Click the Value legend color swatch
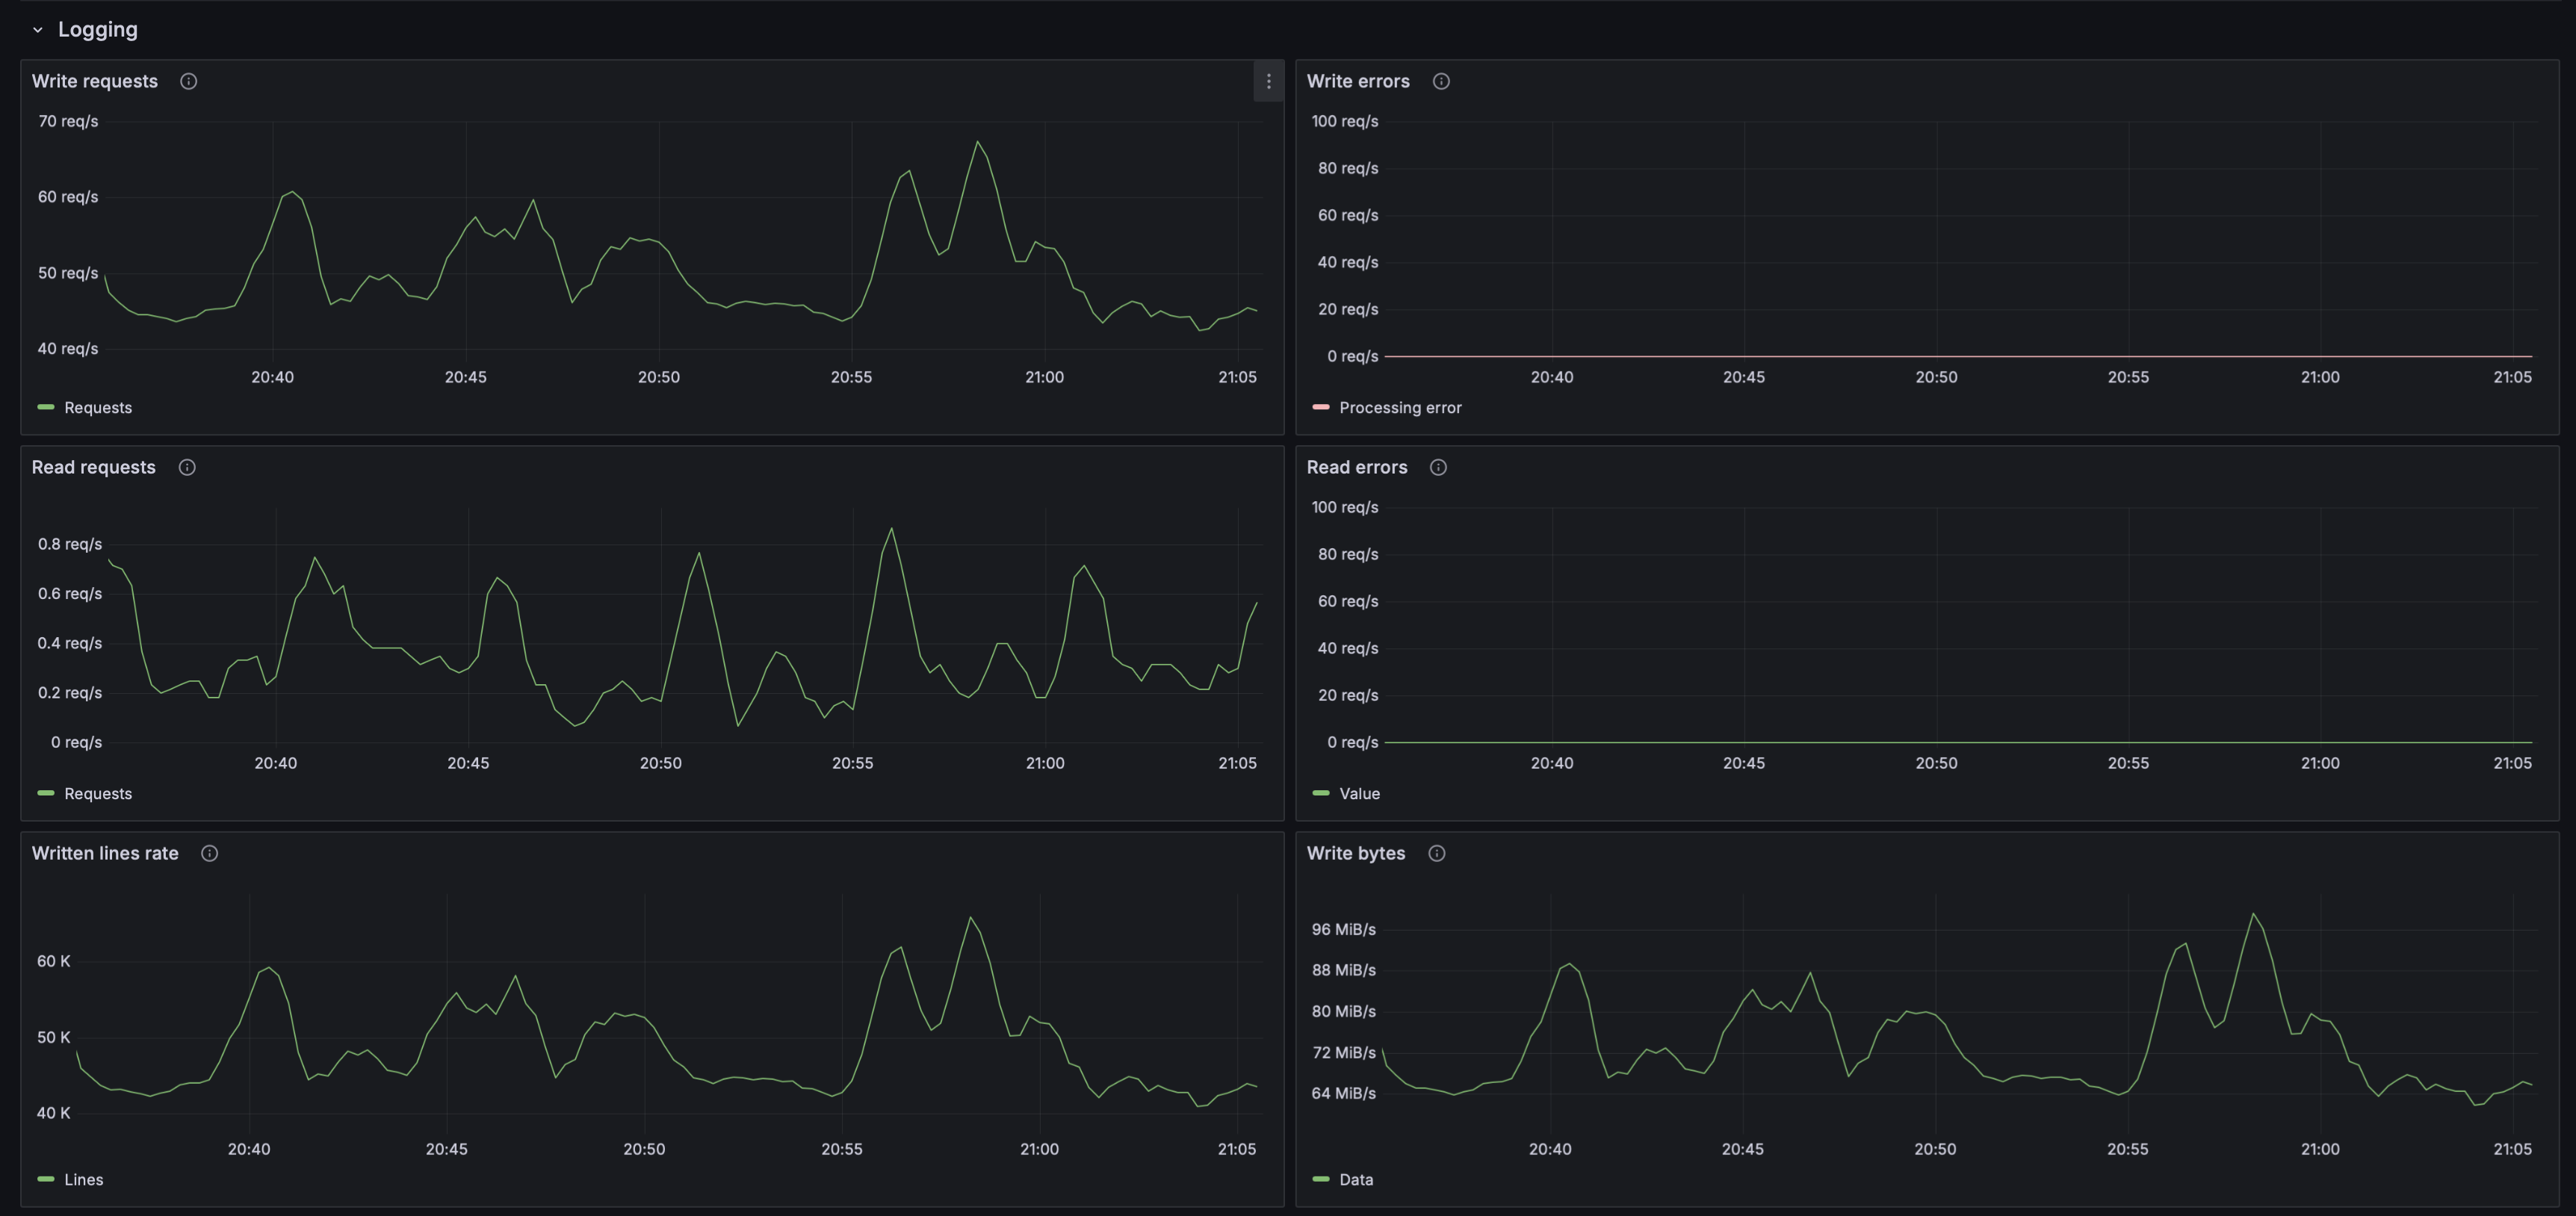This screenshot has width=2576, height=1216. coord(1321,793)
